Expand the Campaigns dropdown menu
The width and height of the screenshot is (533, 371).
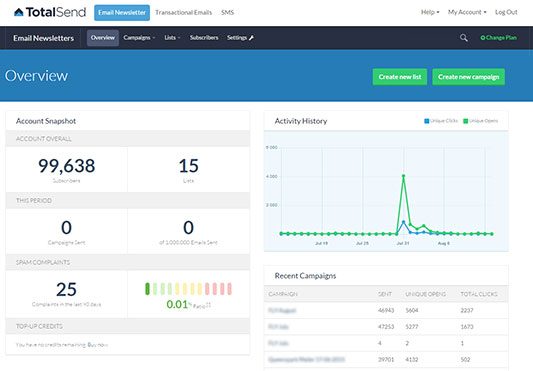139,38
